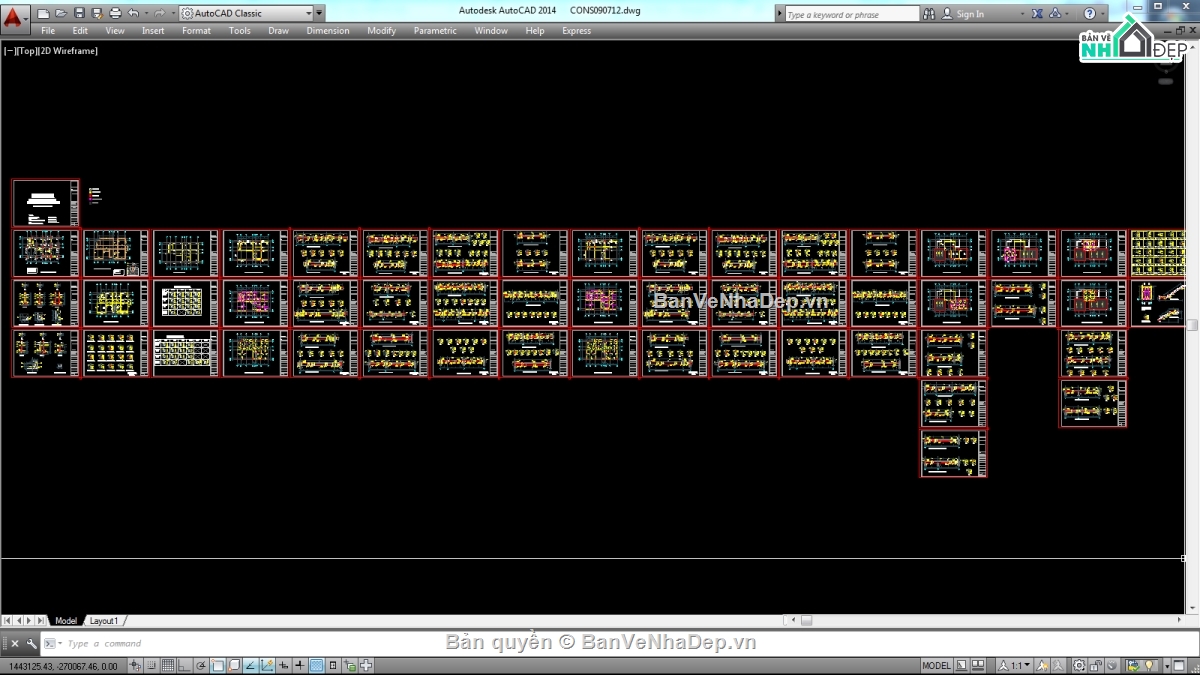Click the MODEL space button in the status bar
The image size is (1200, 675).
point(936,666)
